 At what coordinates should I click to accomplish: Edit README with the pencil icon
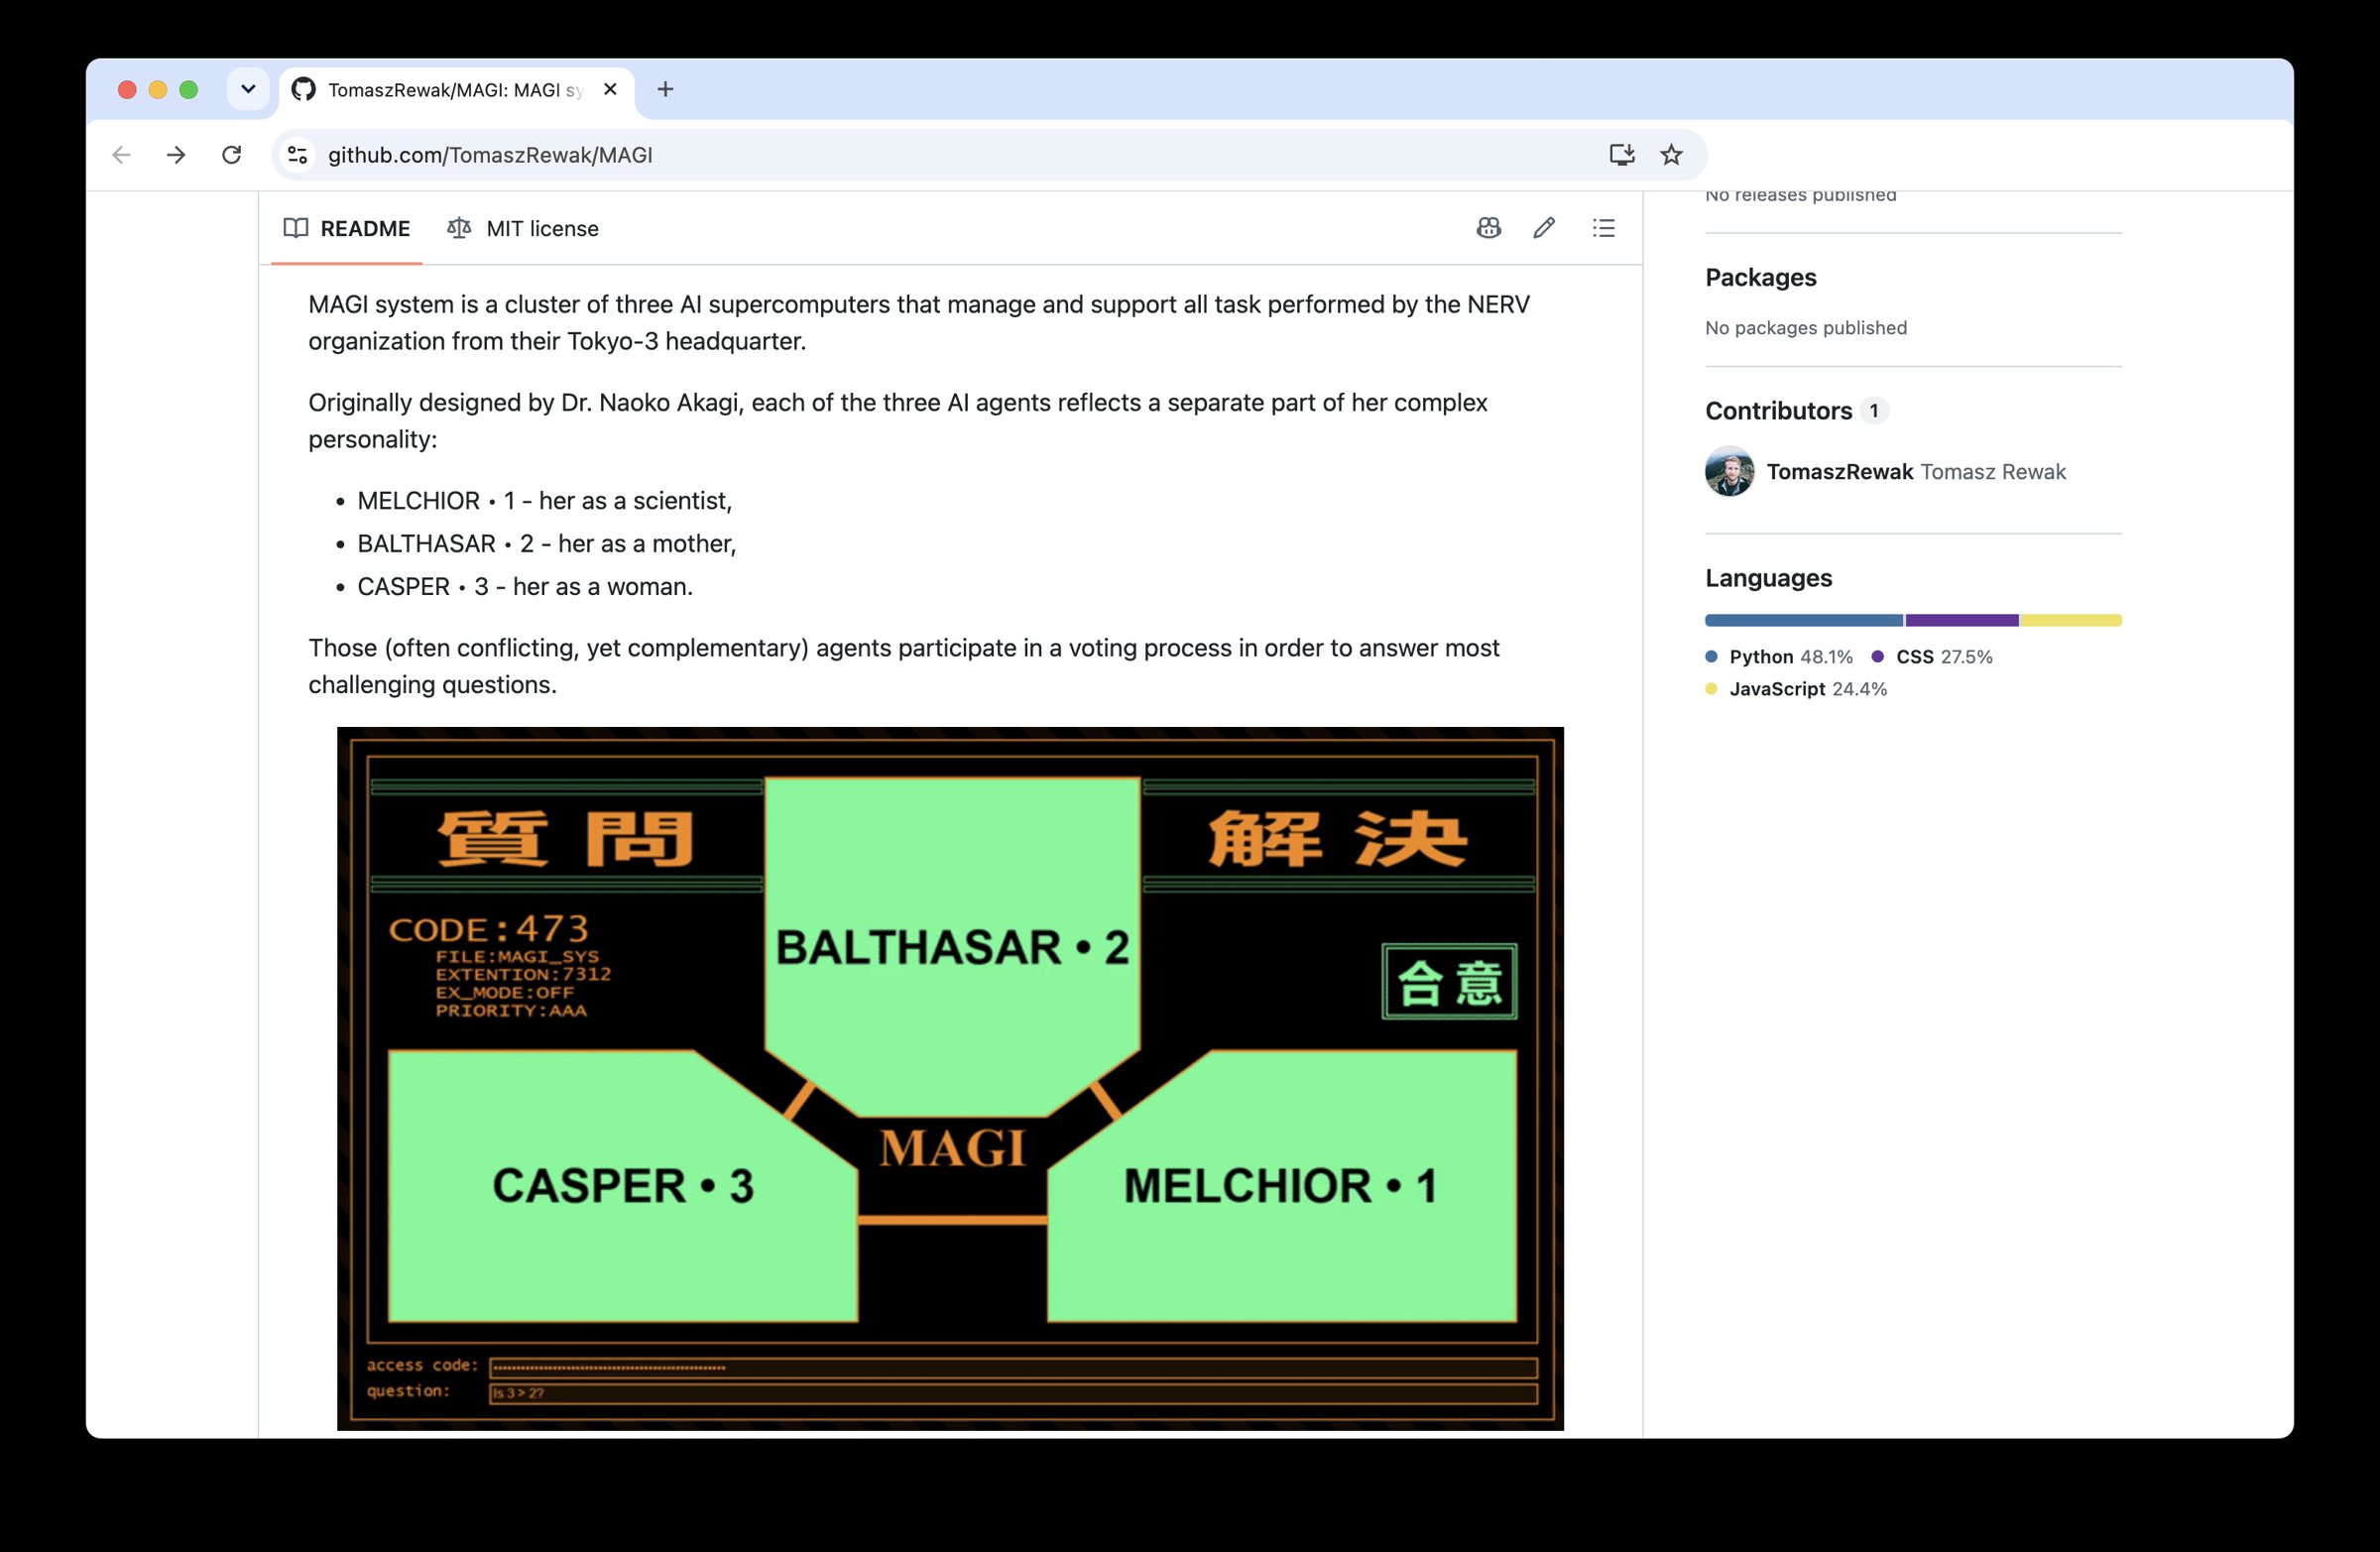click(x=1544, y=228)
